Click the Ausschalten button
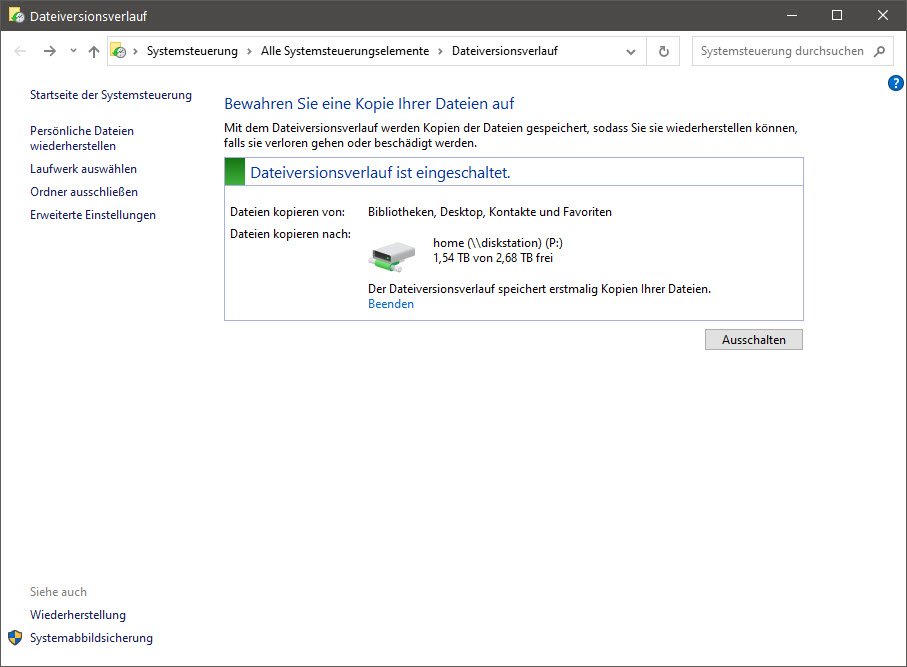Screen dimensions: 907x667 (x=754, y=340)
